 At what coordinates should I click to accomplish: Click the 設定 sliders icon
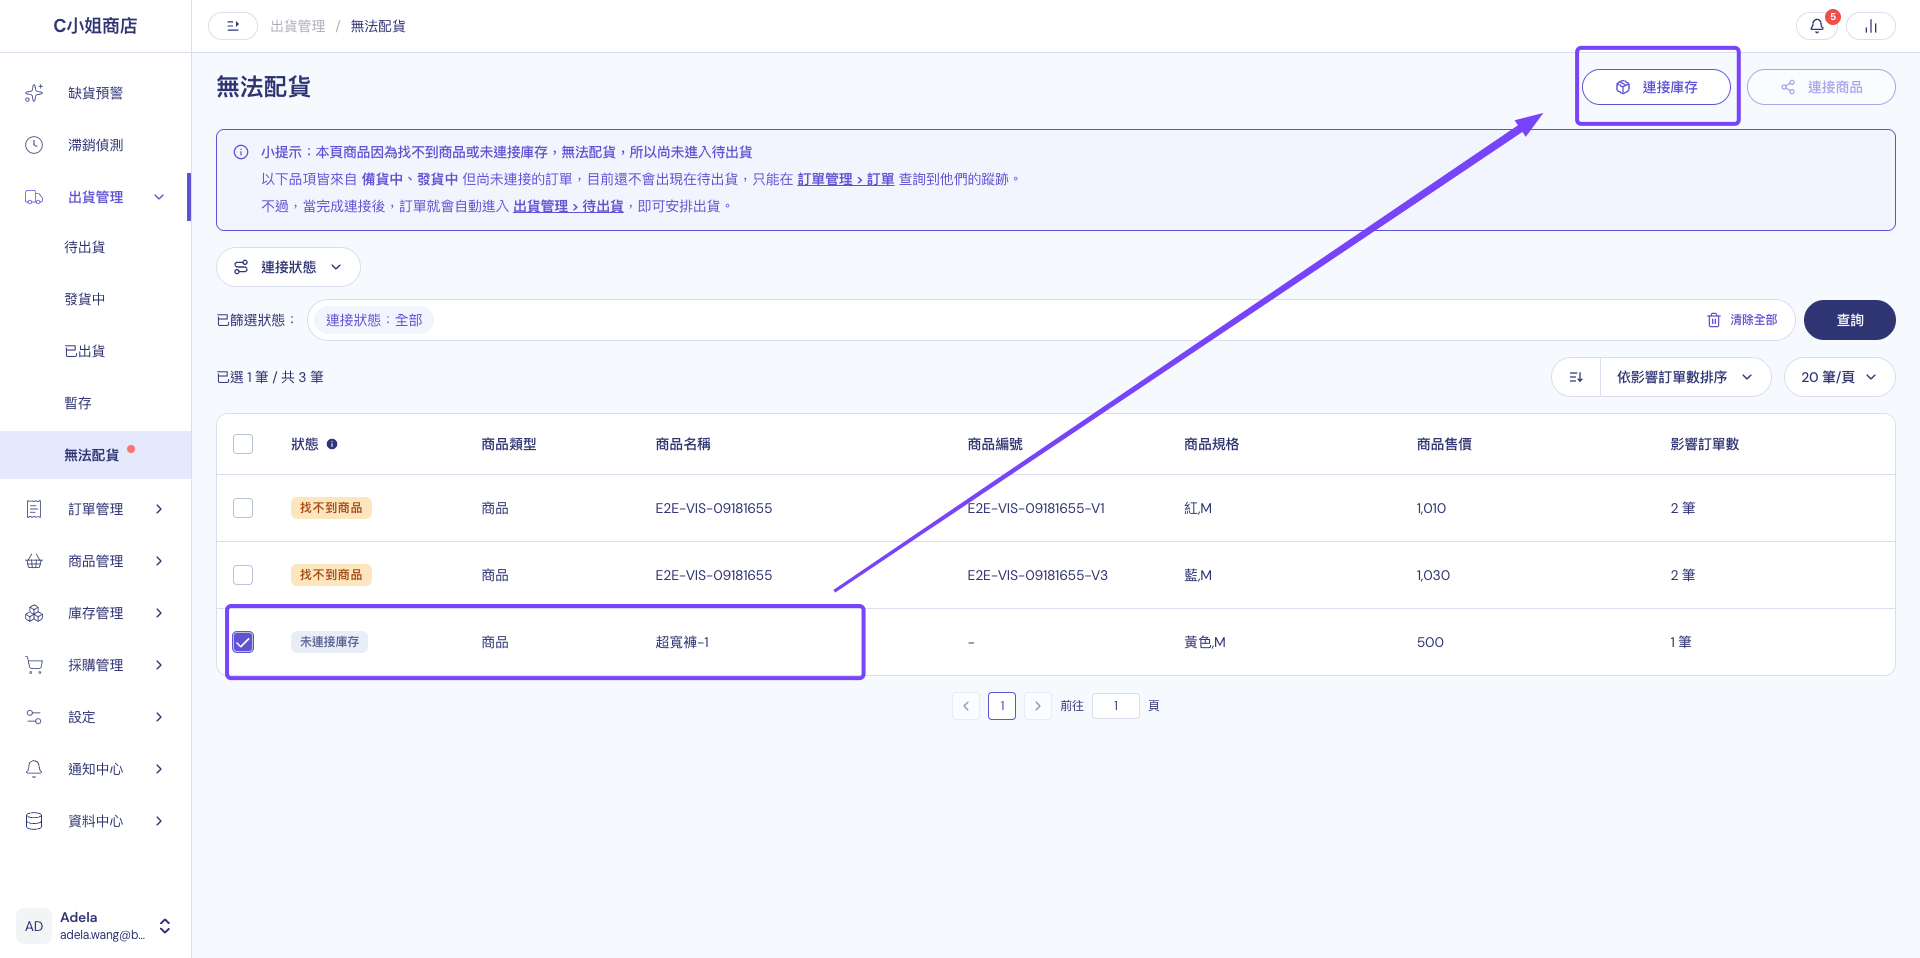click(x=34, y=717)
